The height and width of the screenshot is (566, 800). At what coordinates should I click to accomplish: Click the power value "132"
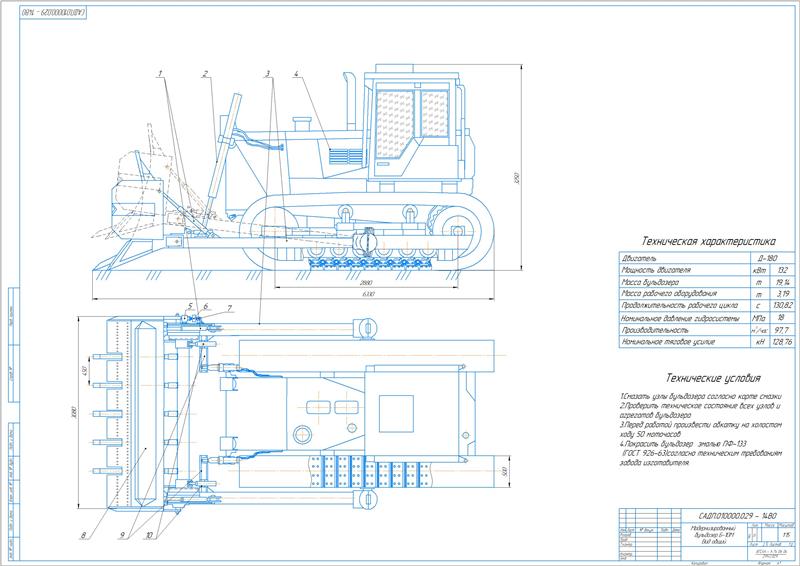tap(782, 270)
